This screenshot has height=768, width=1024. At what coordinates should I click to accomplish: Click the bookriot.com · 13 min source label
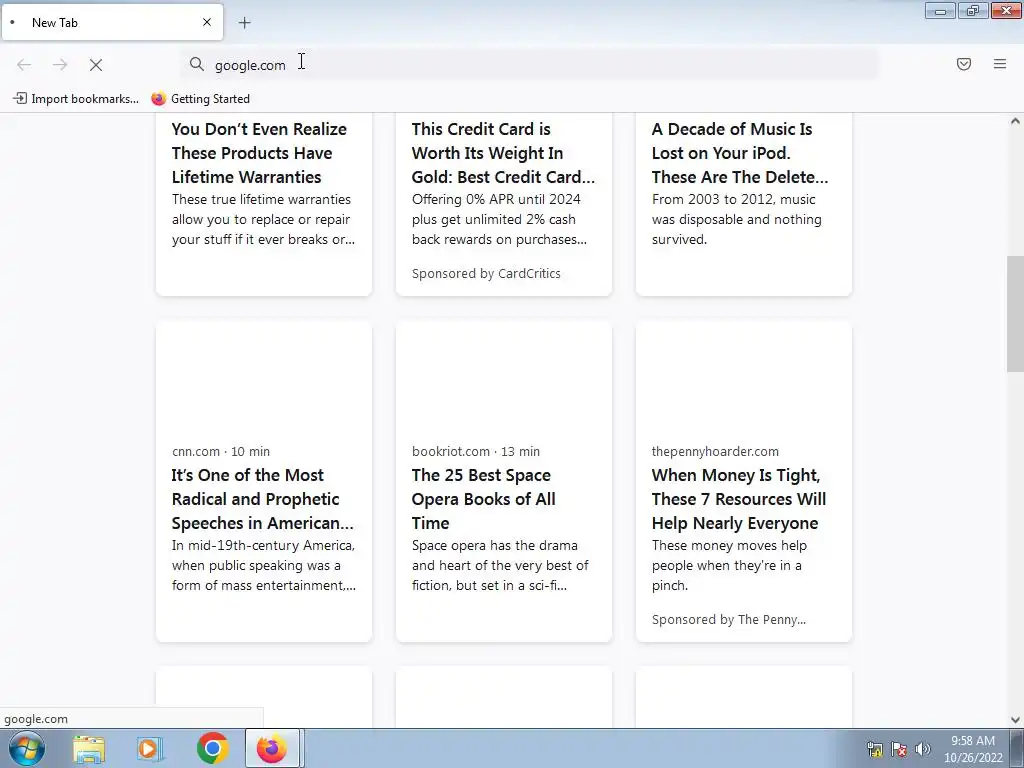(x=476, y=451)
